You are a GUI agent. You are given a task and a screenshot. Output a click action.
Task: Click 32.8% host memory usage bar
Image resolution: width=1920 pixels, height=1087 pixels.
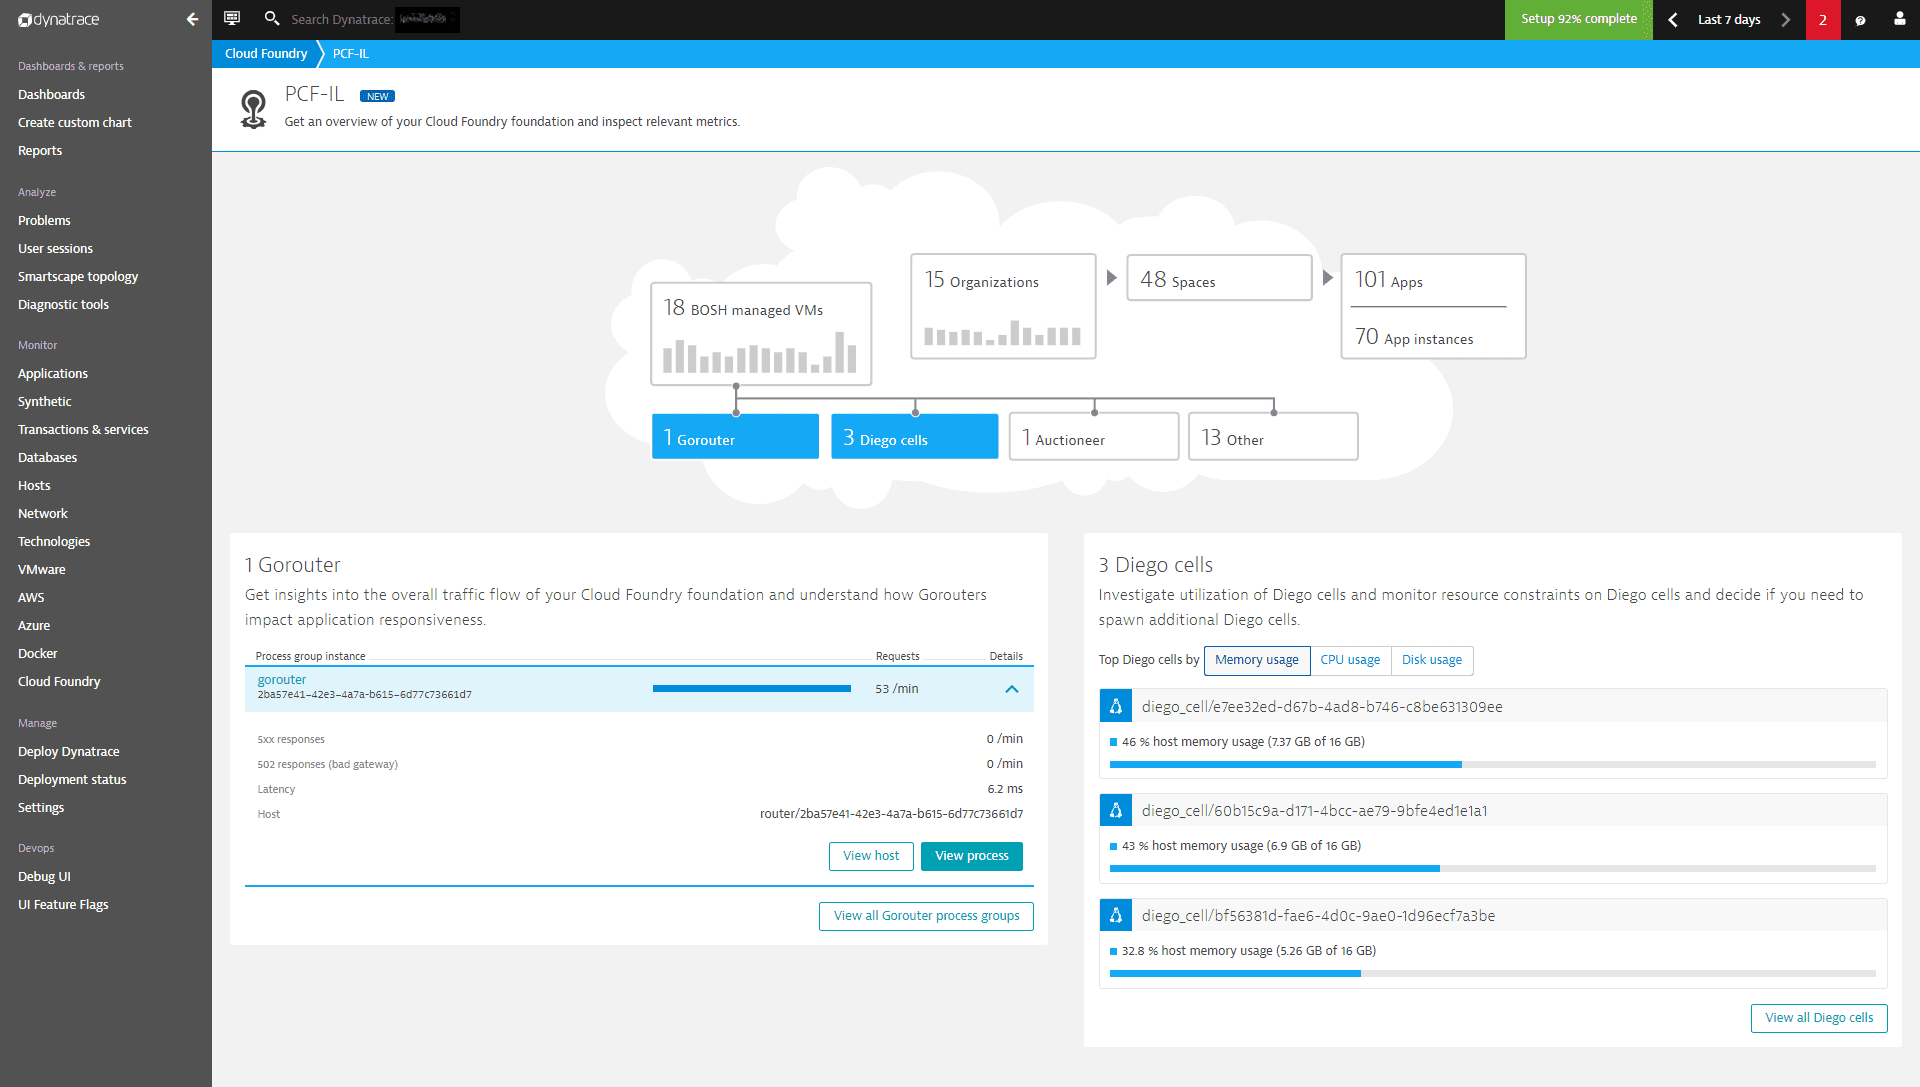pos(1493,973)
